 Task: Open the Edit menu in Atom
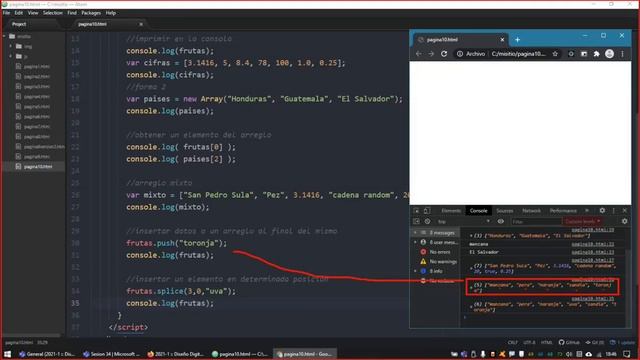point(19,13)
